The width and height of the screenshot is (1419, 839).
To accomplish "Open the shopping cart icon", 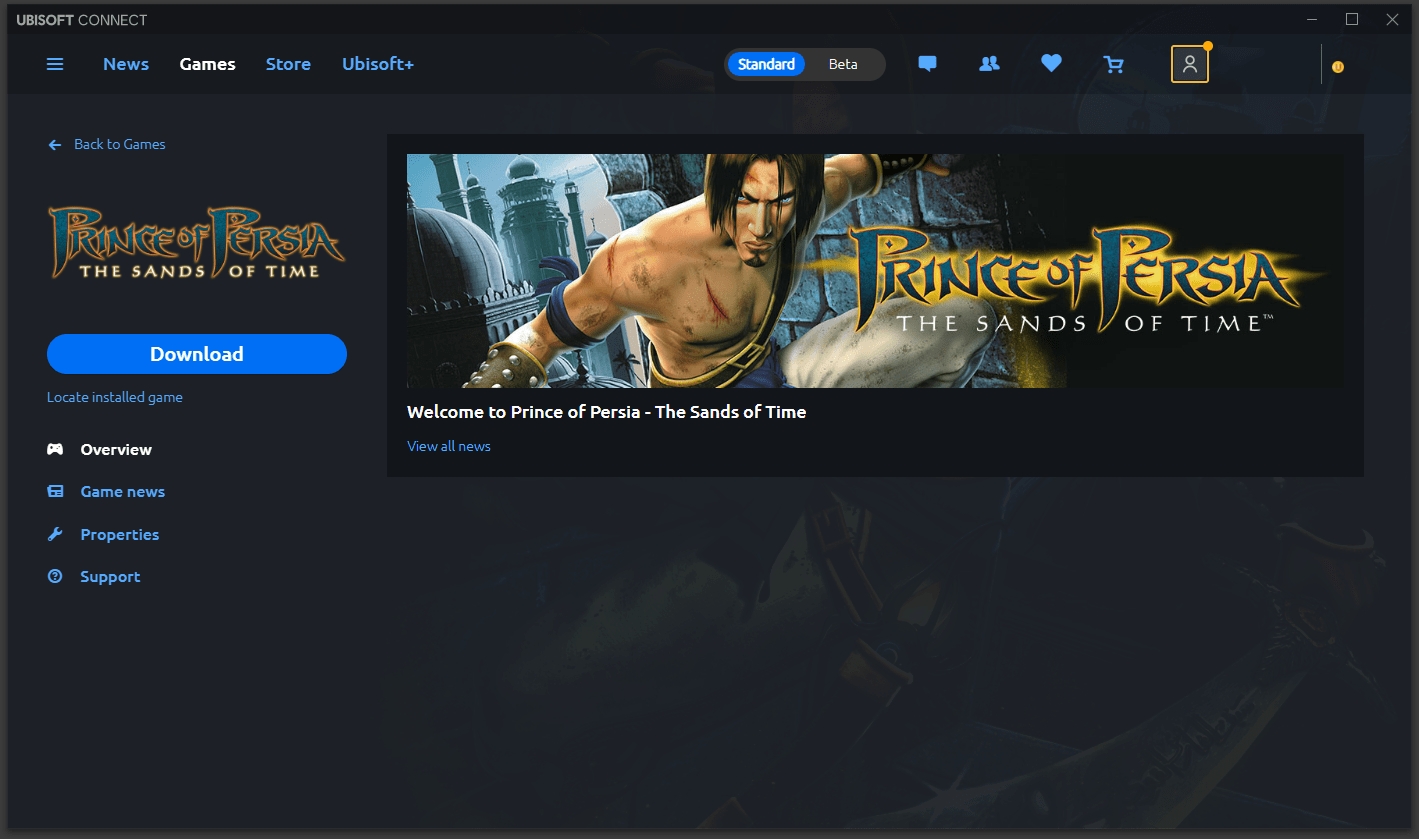I will tap(1113, 64).
